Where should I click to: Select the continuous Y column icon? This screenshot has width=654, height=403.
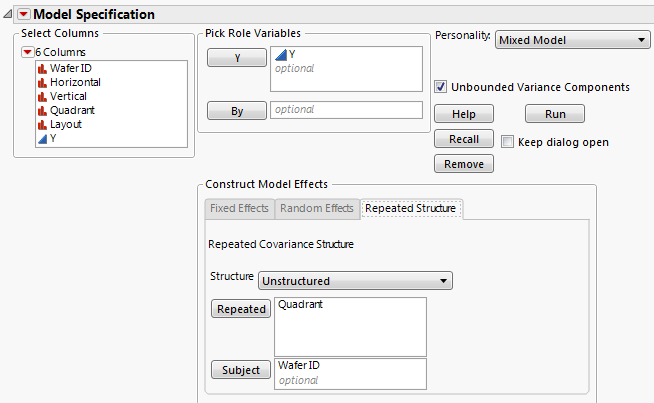click(x=42, y=139)
